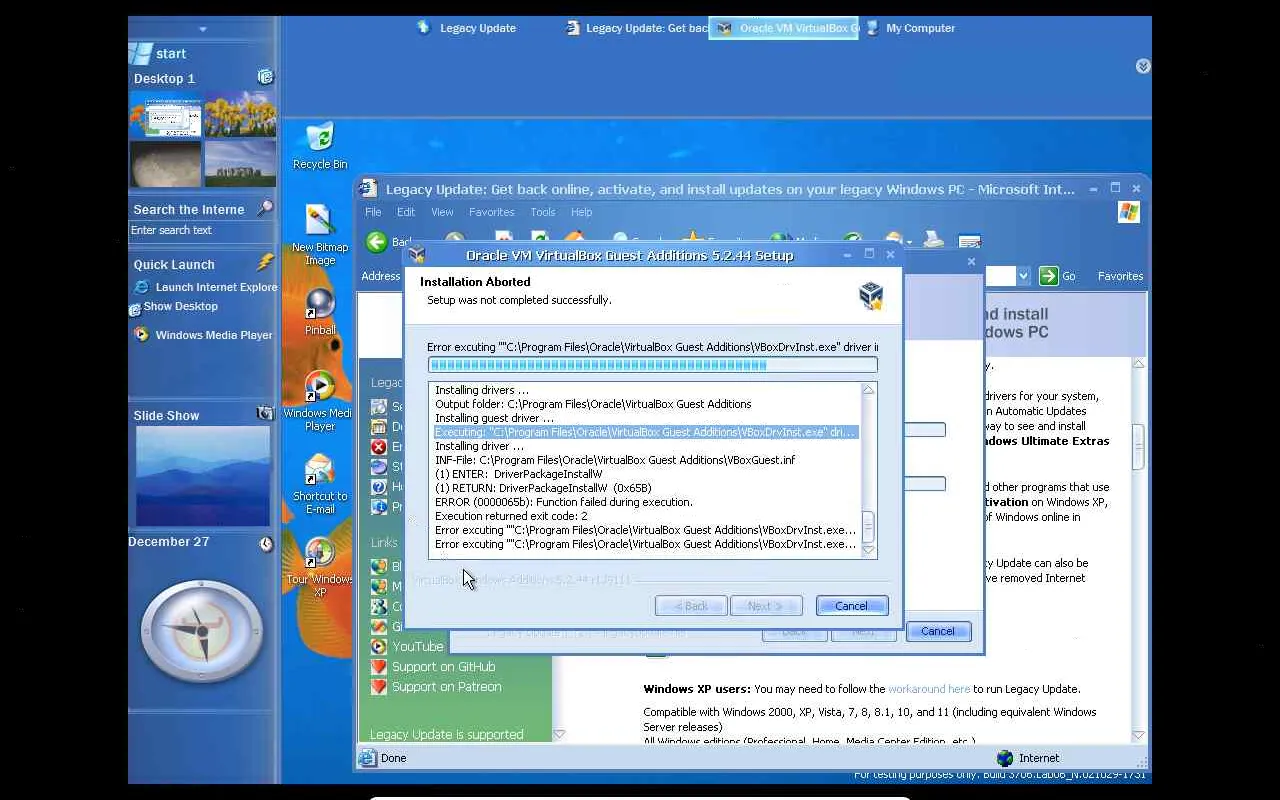Click the Print icon in Internet Explorer toolbar
1280x800 pixels.
click(x=933, y=240)
